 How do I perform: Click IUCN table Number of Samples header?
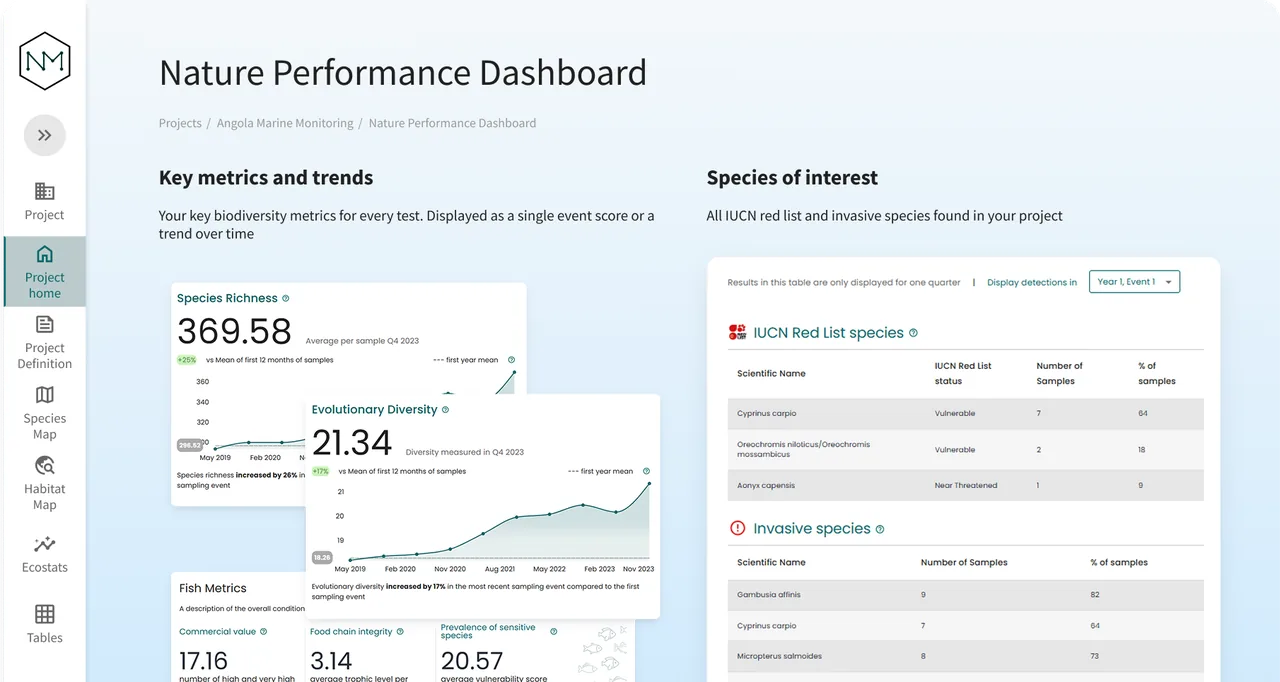1059,373
